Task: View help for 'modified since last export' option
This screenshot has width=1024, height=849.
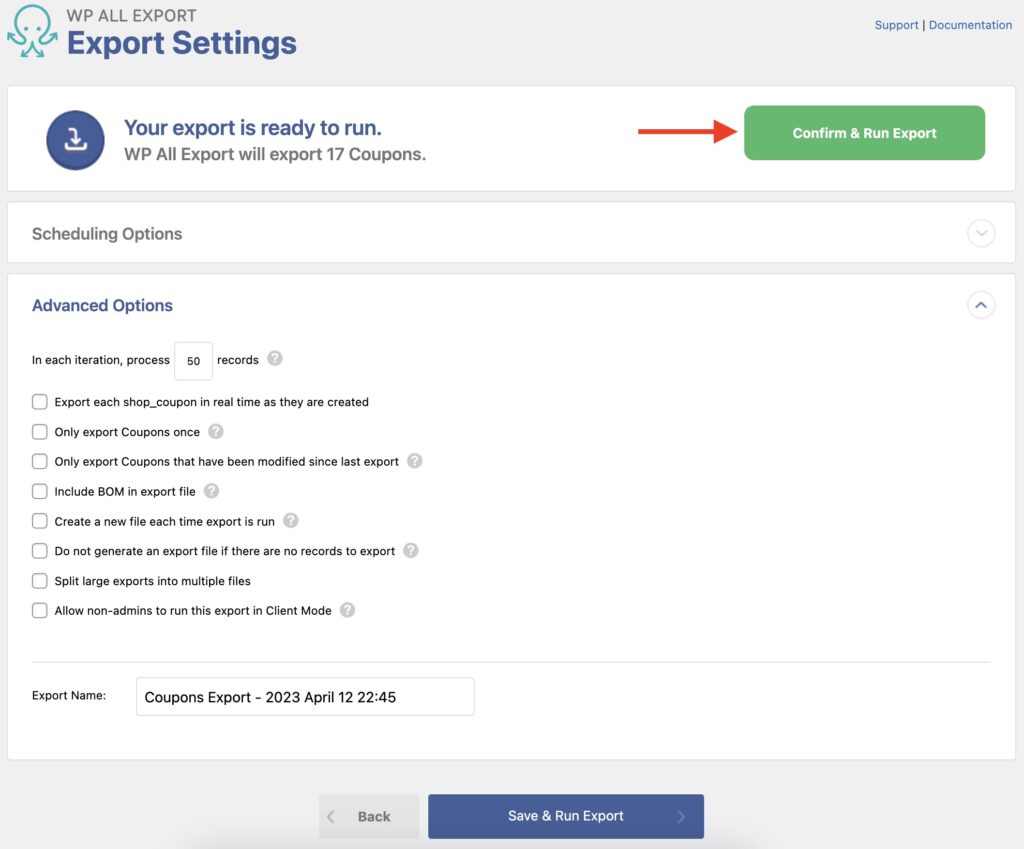Action: pyautogui.click(x=413, y=462)
